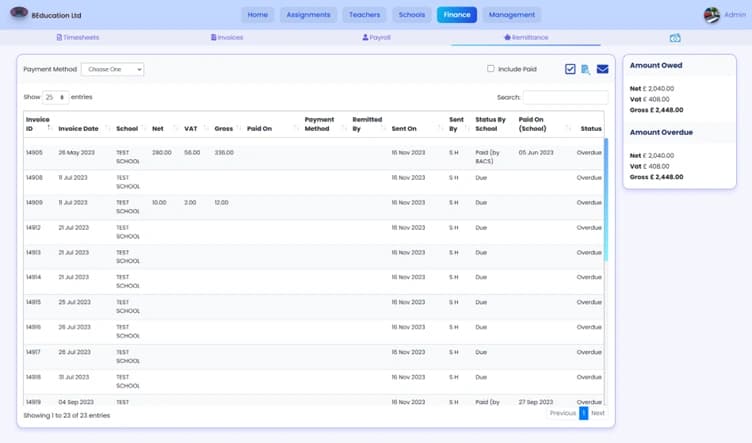Screen dimensions: 752x443
Task: Open the Payment Method dropdown
Action: click(112, 69)
